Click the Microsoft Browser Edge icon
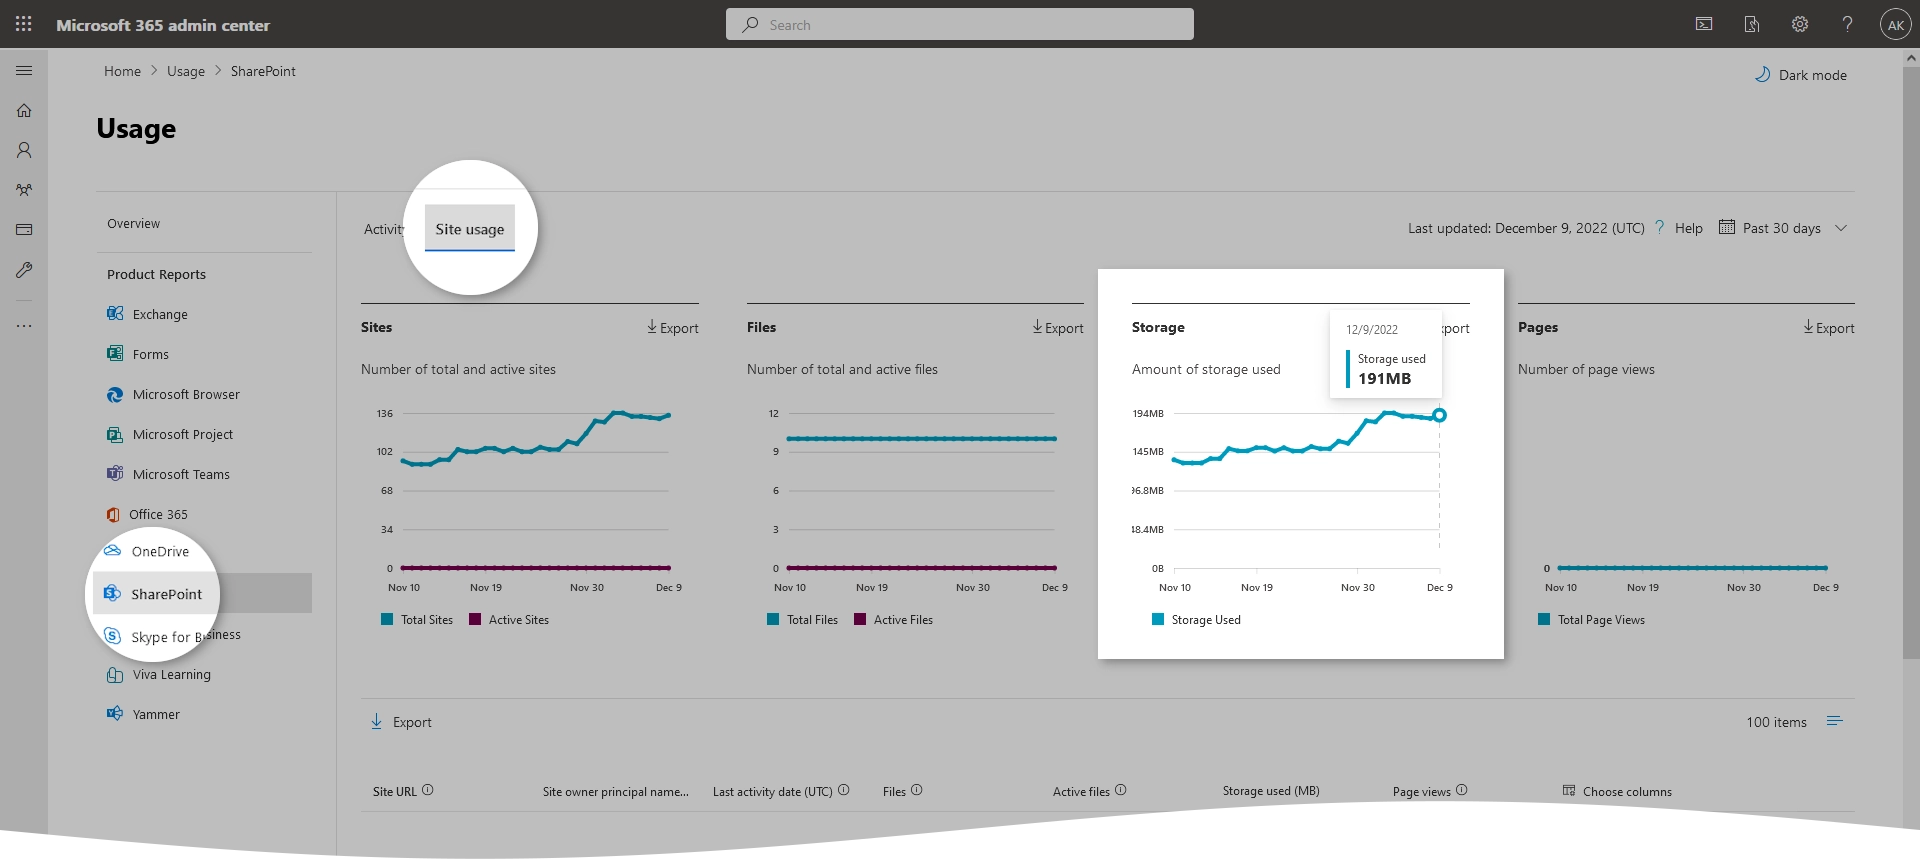This screenshot has height=859, width=1920. coord(115,394)
